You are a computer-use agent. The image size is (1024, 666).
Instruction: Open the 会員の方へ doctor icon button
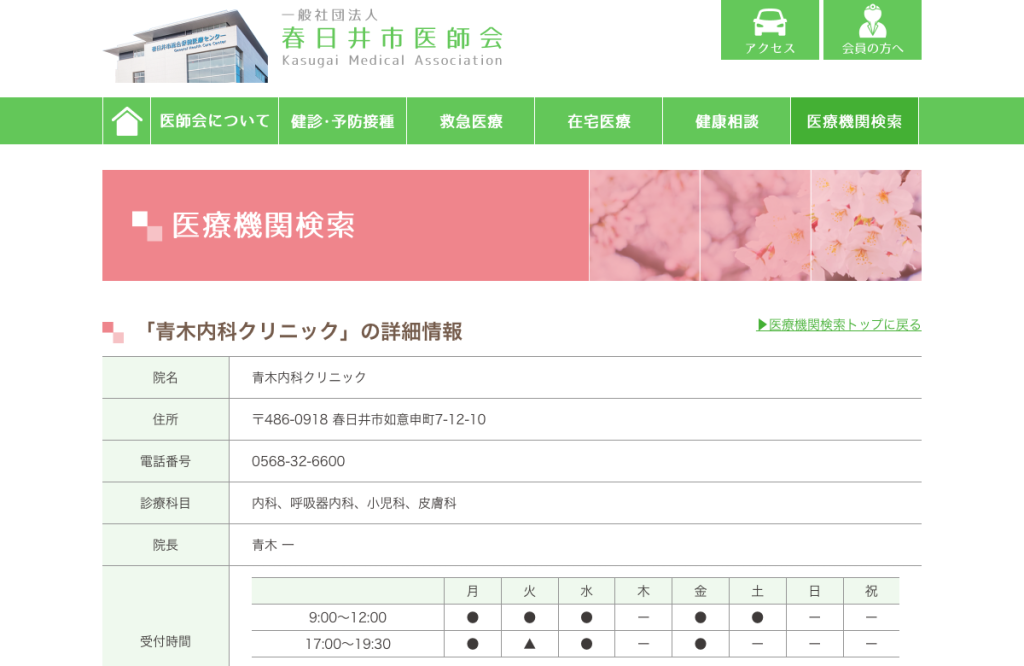[872, 29]
